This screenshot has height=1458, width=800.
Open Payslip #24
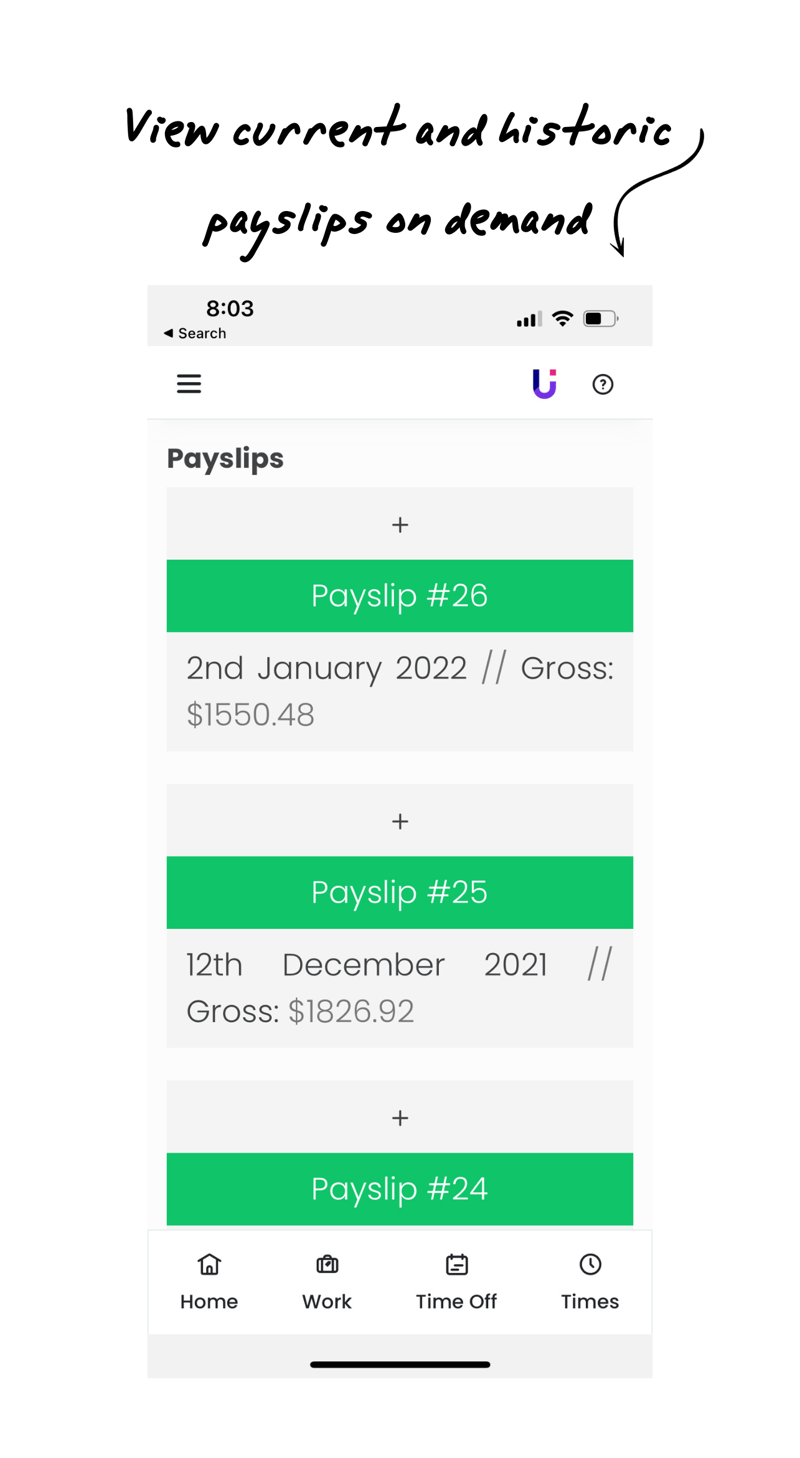(399, 1189)
